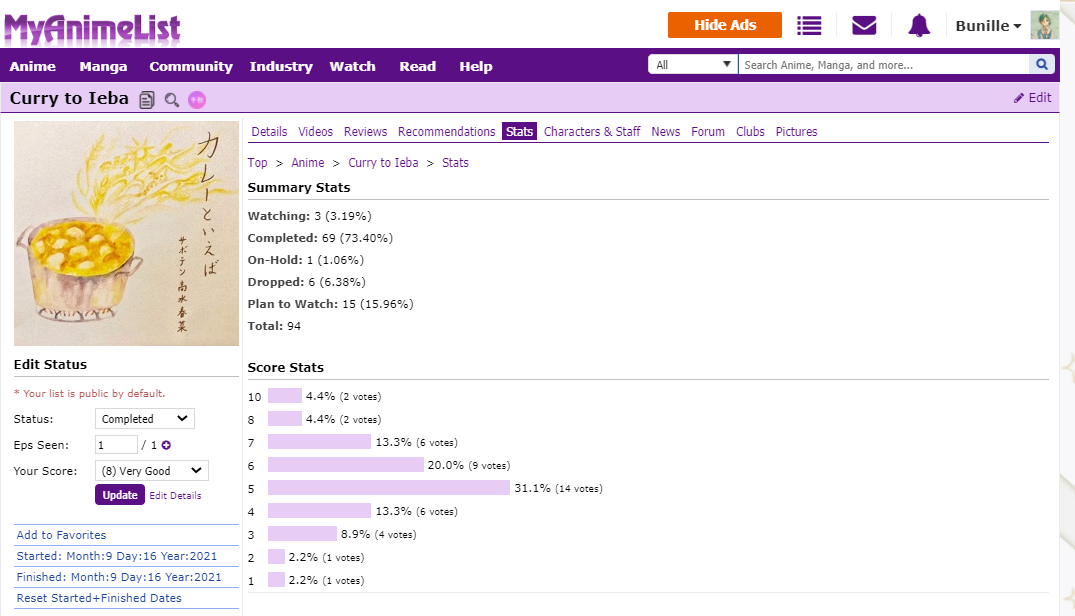This screenshot has width=1075, height=616.
Task: Click the Bunille profile avatar
Action: coord(1044,26)
